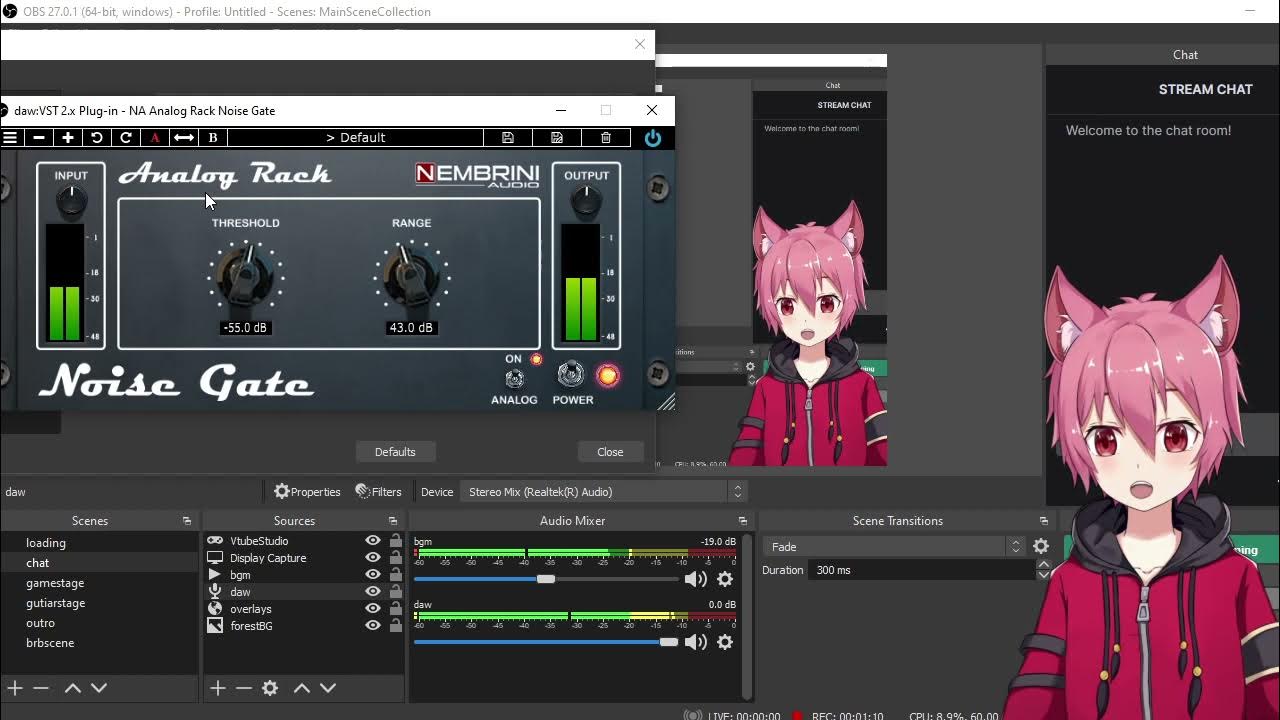This screenshot has height=720, width=1280.
Task: Move the scene down
Action: [99, 688]
